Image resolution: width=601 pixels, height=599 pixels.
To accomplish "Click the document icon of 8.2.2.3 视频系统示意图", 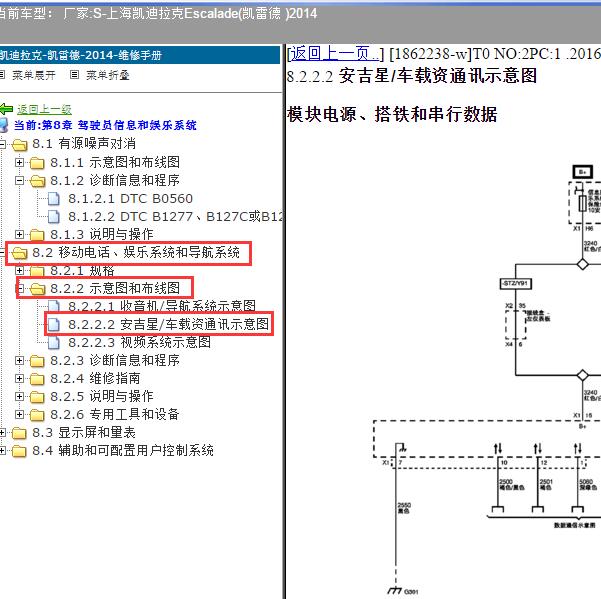I will [x=54, y=343].
